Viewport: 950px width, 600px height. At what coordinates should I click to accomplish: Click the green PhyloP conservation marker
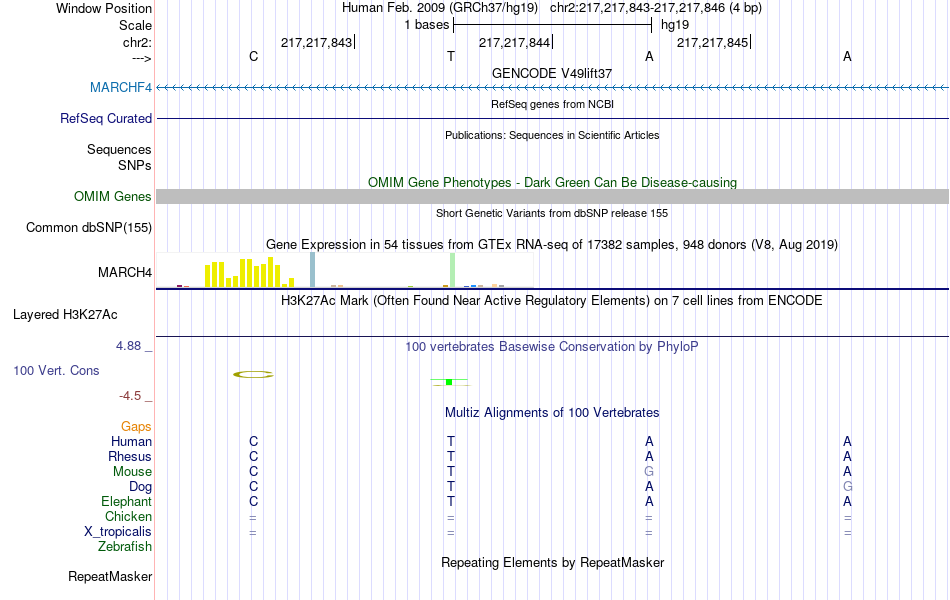click(449, 382)
